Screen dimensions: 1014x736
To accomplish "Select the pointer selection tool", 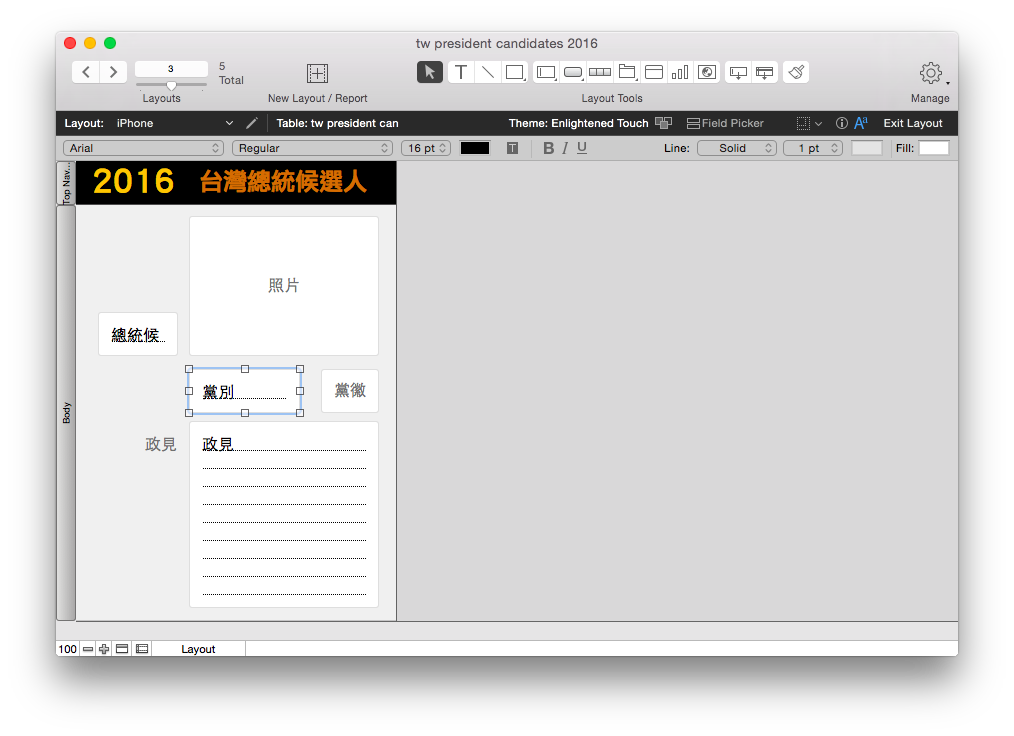I will click(429, 72).
